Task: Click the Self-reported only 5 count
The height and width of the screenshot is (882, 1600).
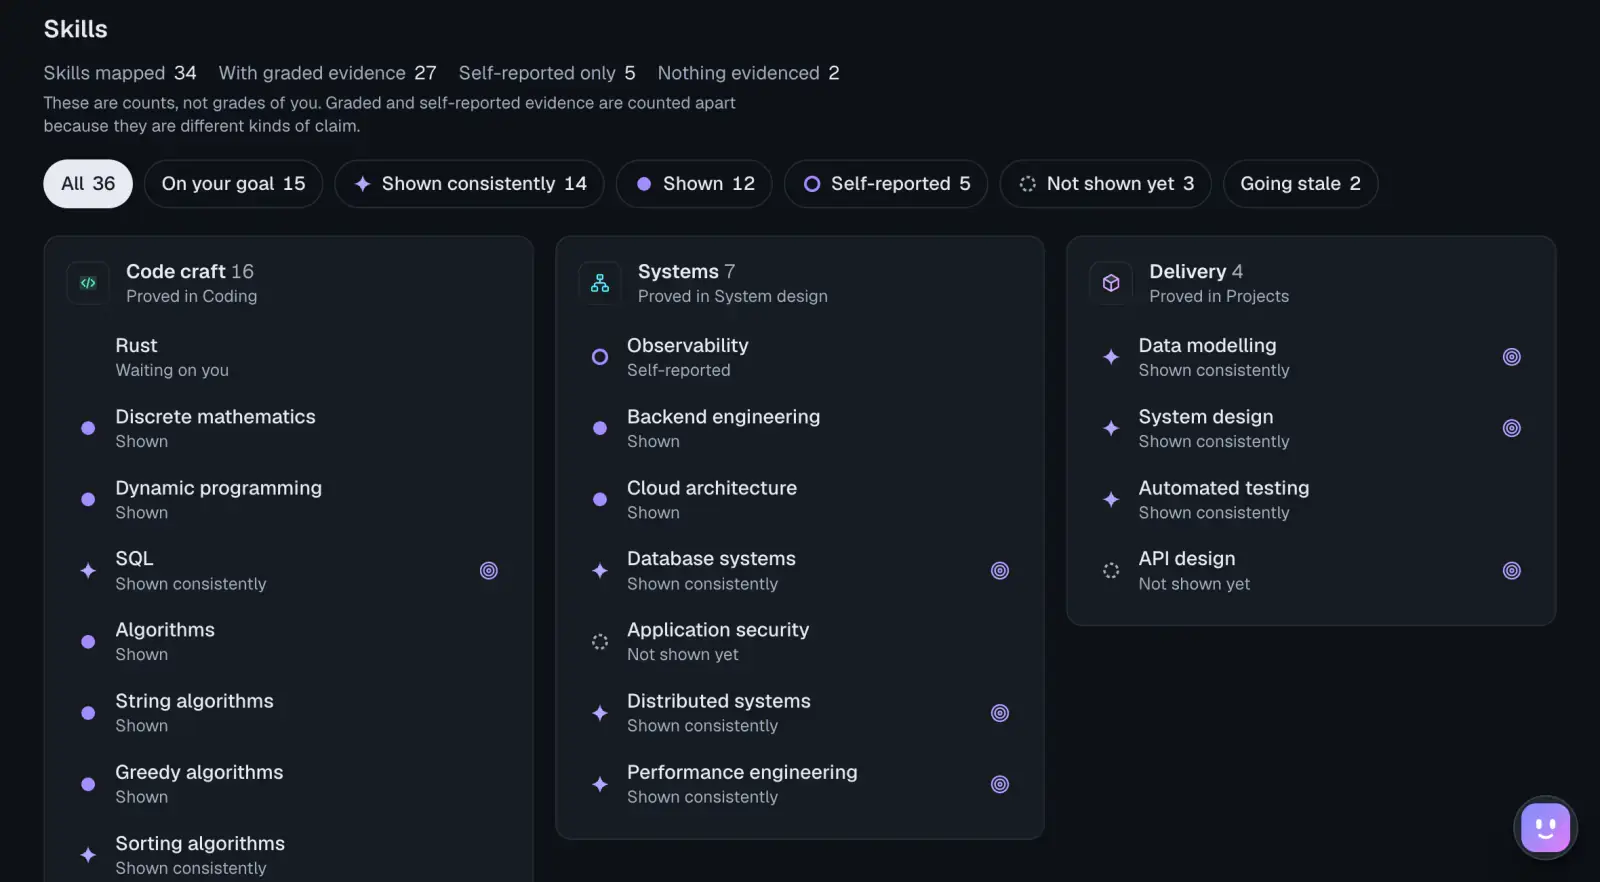Action: point(547,73)
